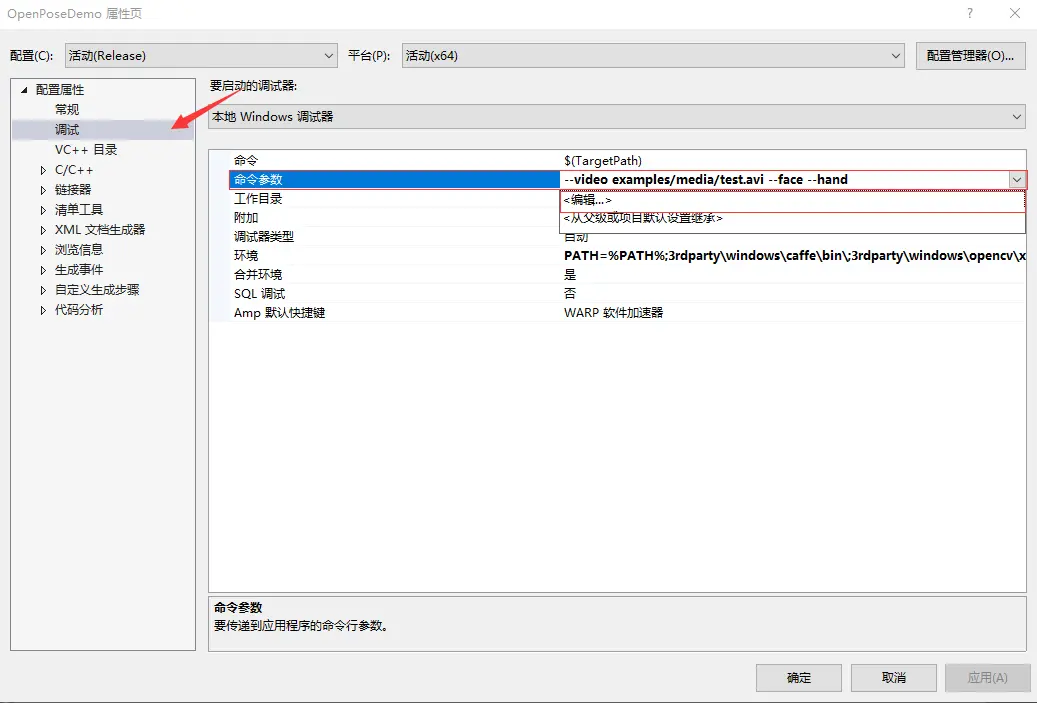Select the 环境 property row
1037x703 pixels.
click(617, 255)
